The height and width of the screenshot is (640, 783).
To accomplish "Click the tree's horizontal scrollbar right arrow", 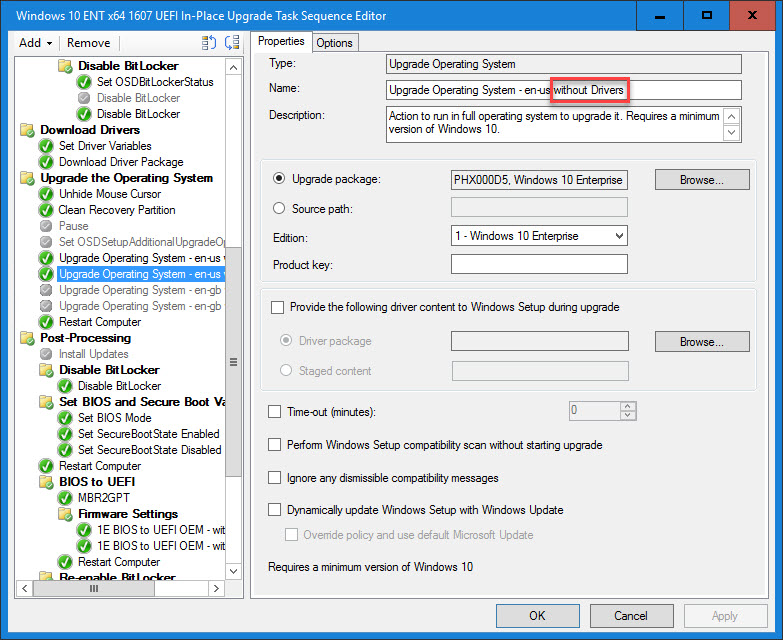I will coord(217,588).
